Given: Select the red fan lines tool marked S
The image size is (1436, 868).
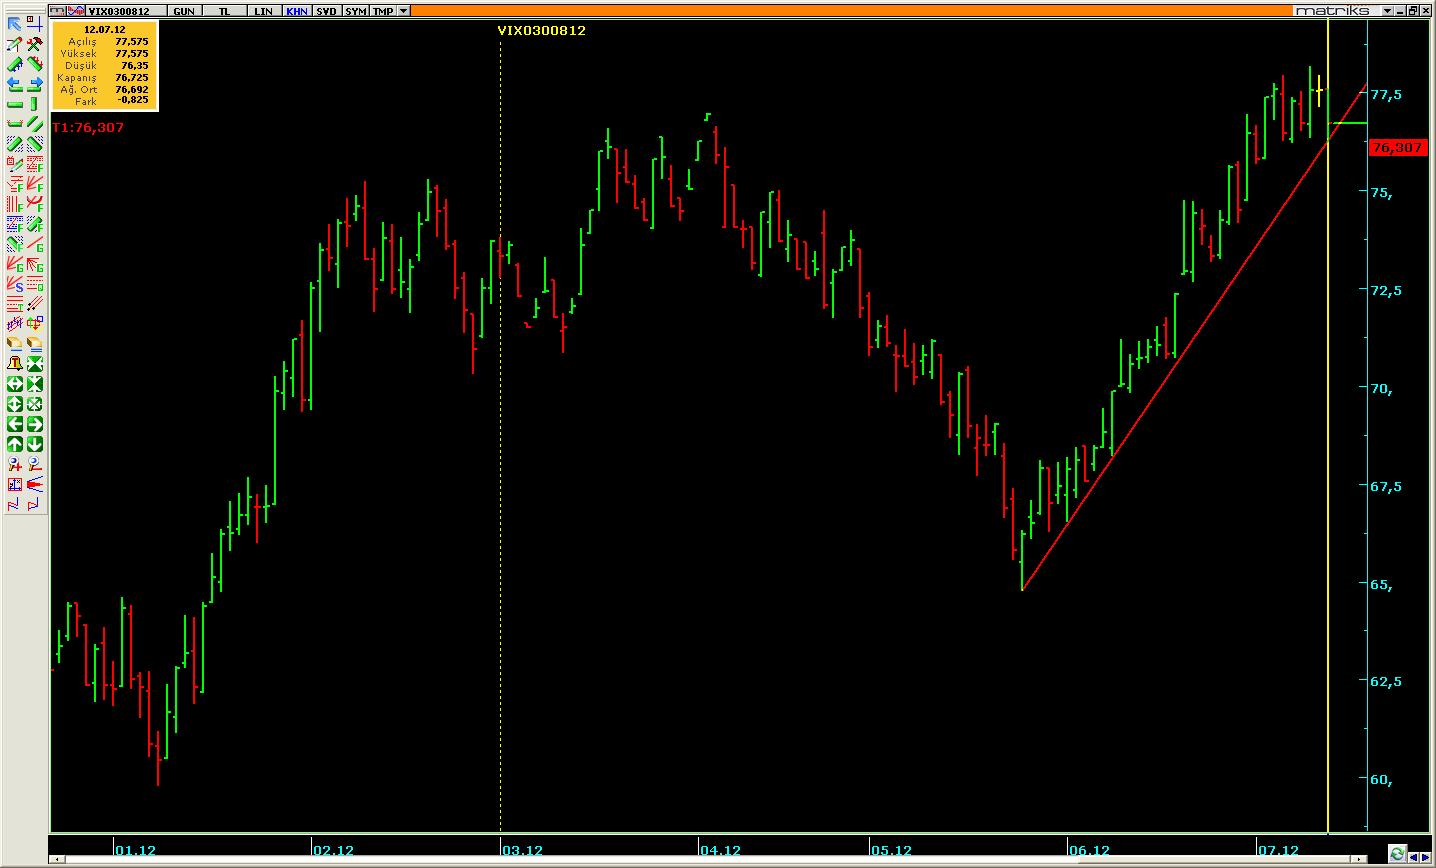Looking at the screenshot, I should coord(14,284).
